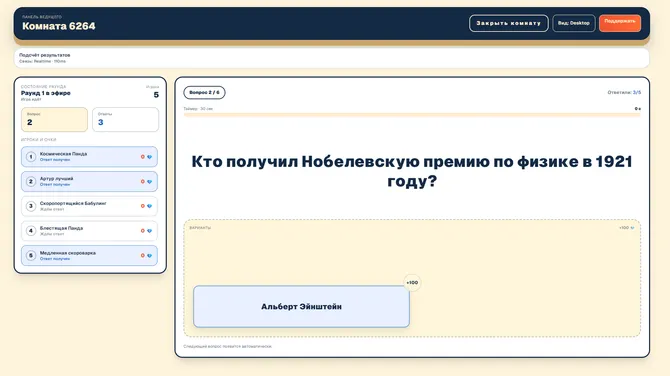Image resolution: width=670 pixels, height=376 pixels.
Task: Click the "Следующий вопрос появится автоматически" note
Action: (228, 347)
